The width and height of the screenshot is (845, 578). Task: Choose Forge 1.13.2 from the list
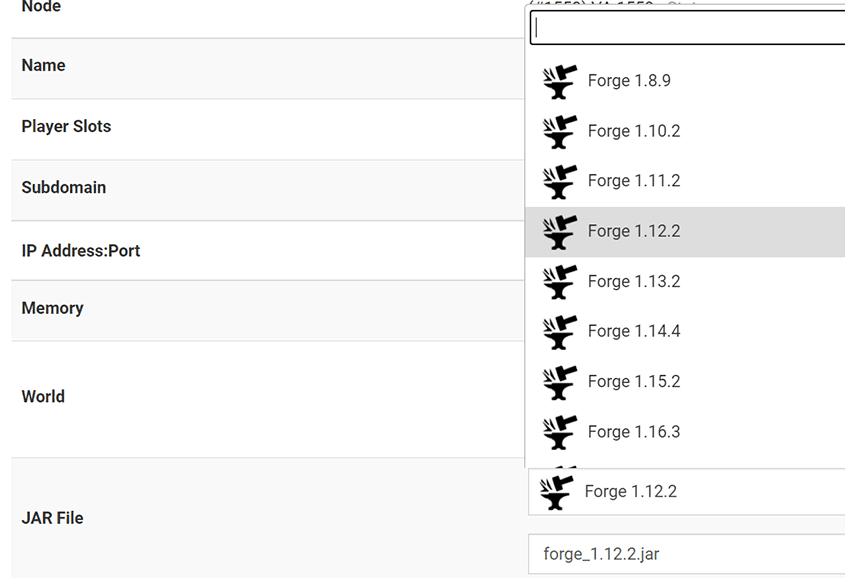tap(634, 282)
